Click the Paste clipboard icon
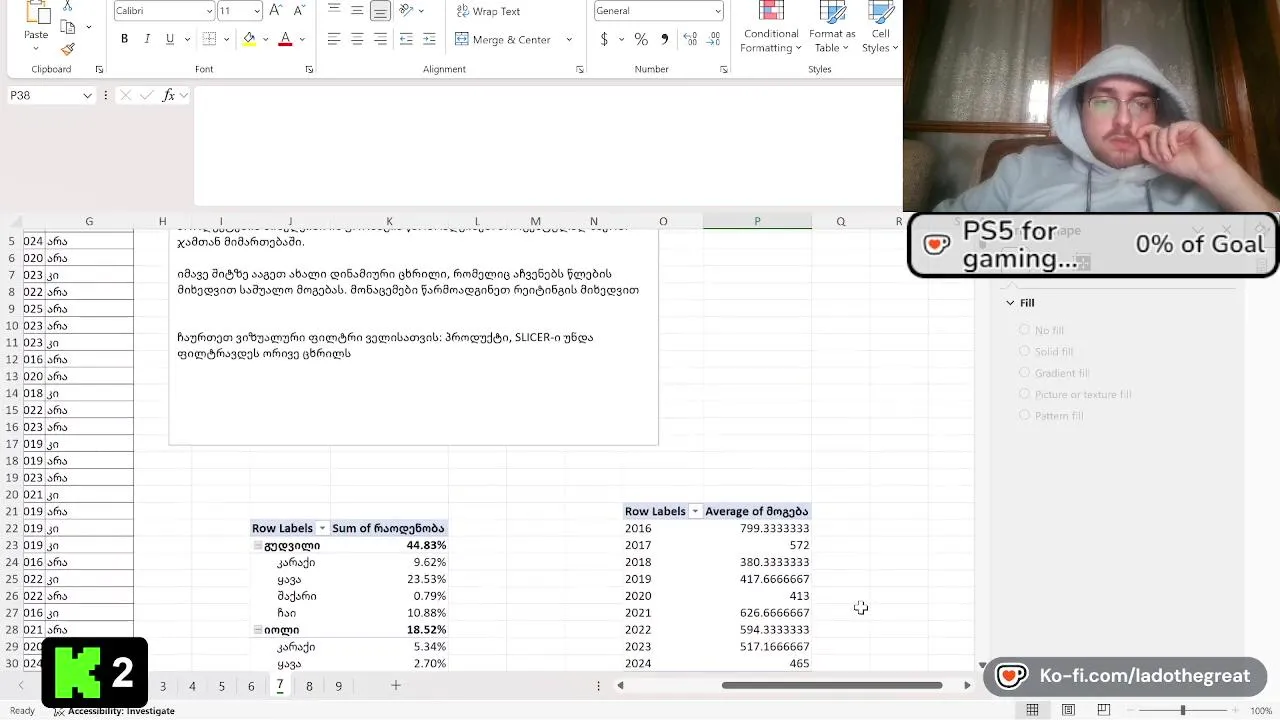 pos(36,13)
